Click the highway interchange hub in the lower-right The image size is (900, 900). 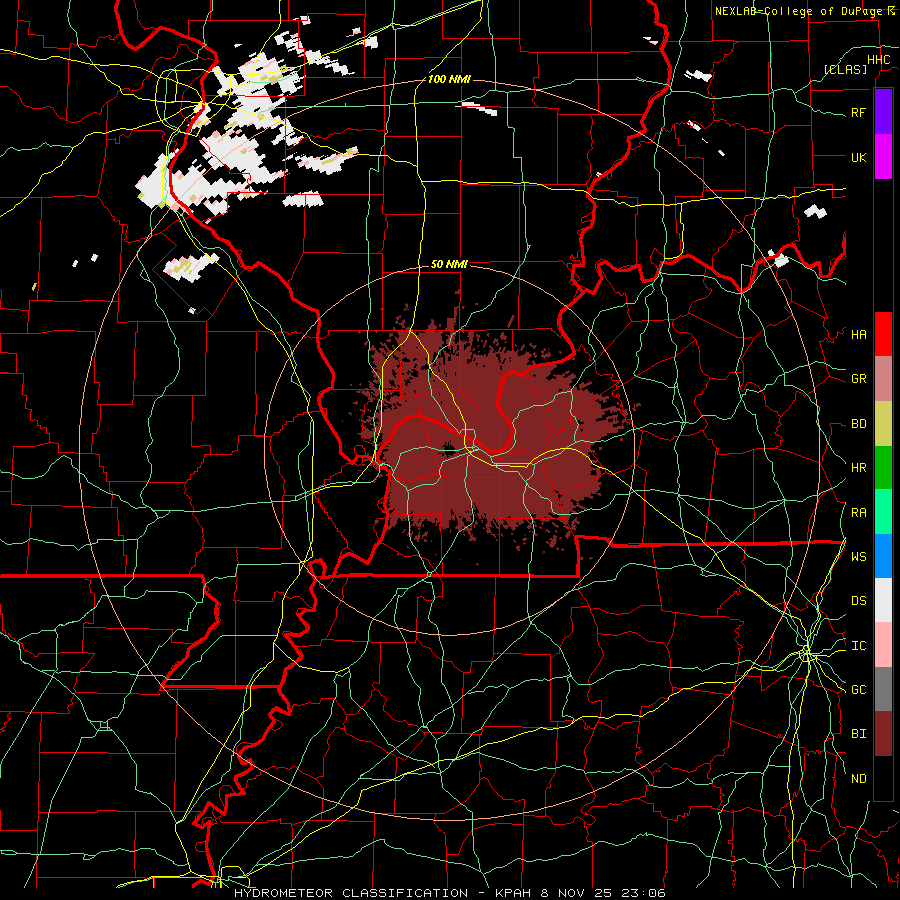(807, 653)
